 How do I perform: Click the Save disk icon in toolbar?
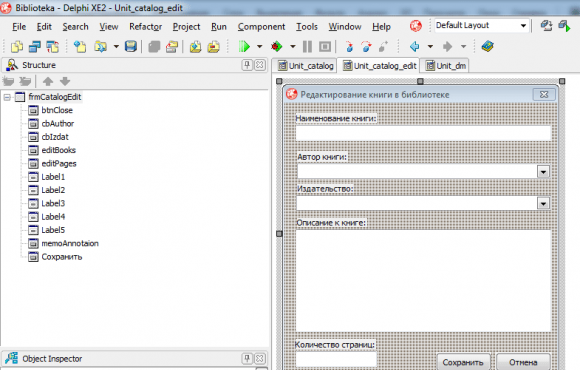coord(131,47)
